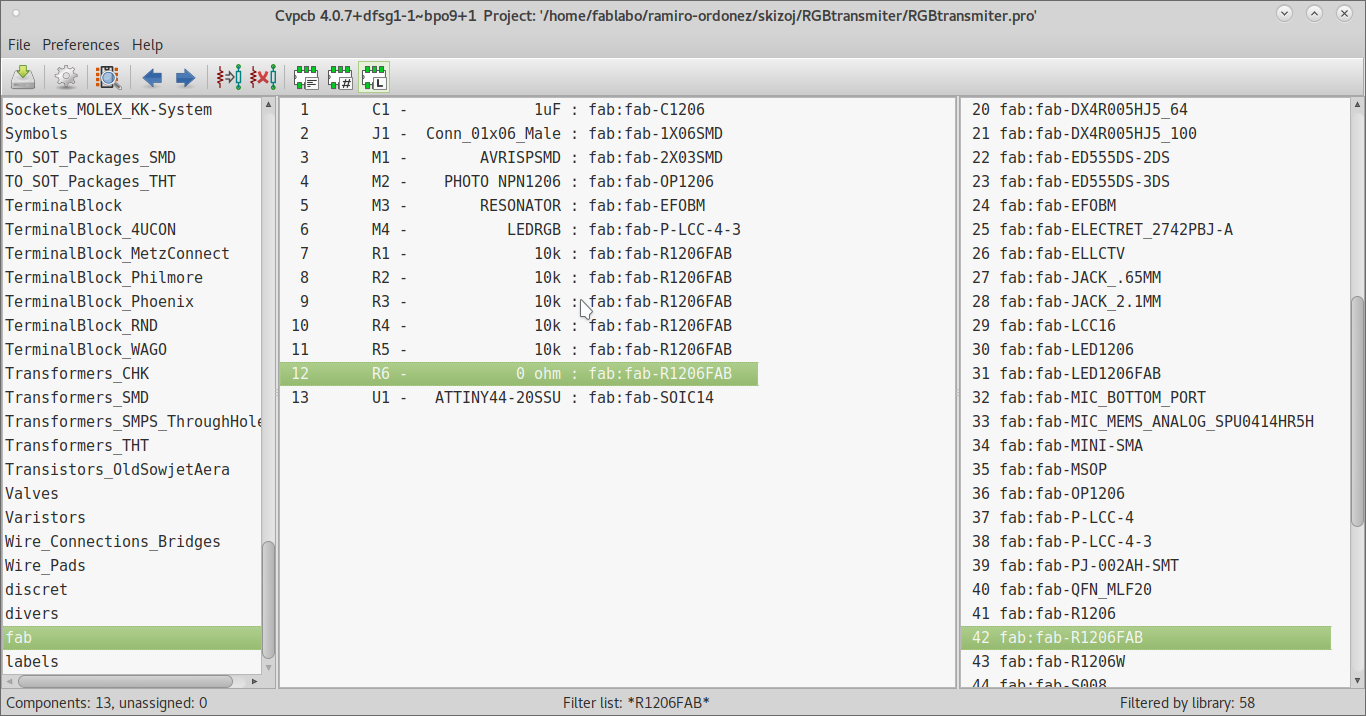
Task: Select Transistors_OldSowjetAera library
Action: (131, 469)
